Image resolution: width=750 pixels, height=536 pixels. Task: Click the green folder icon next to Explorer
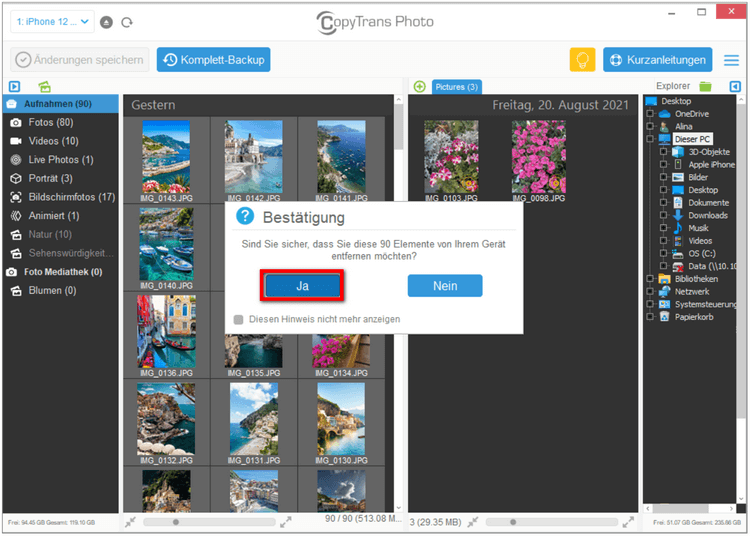[x=706, y=87]
